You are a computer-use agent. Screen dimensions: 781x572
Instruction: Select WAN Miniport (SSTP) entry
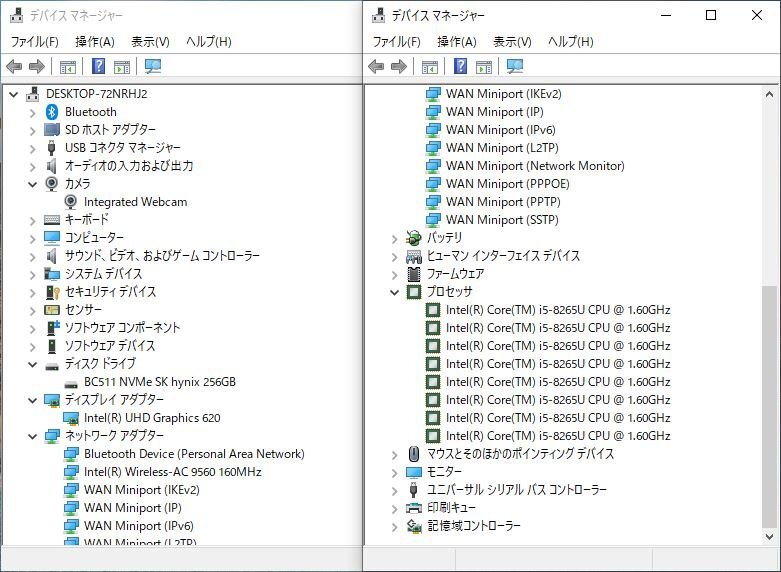point(502,220)
